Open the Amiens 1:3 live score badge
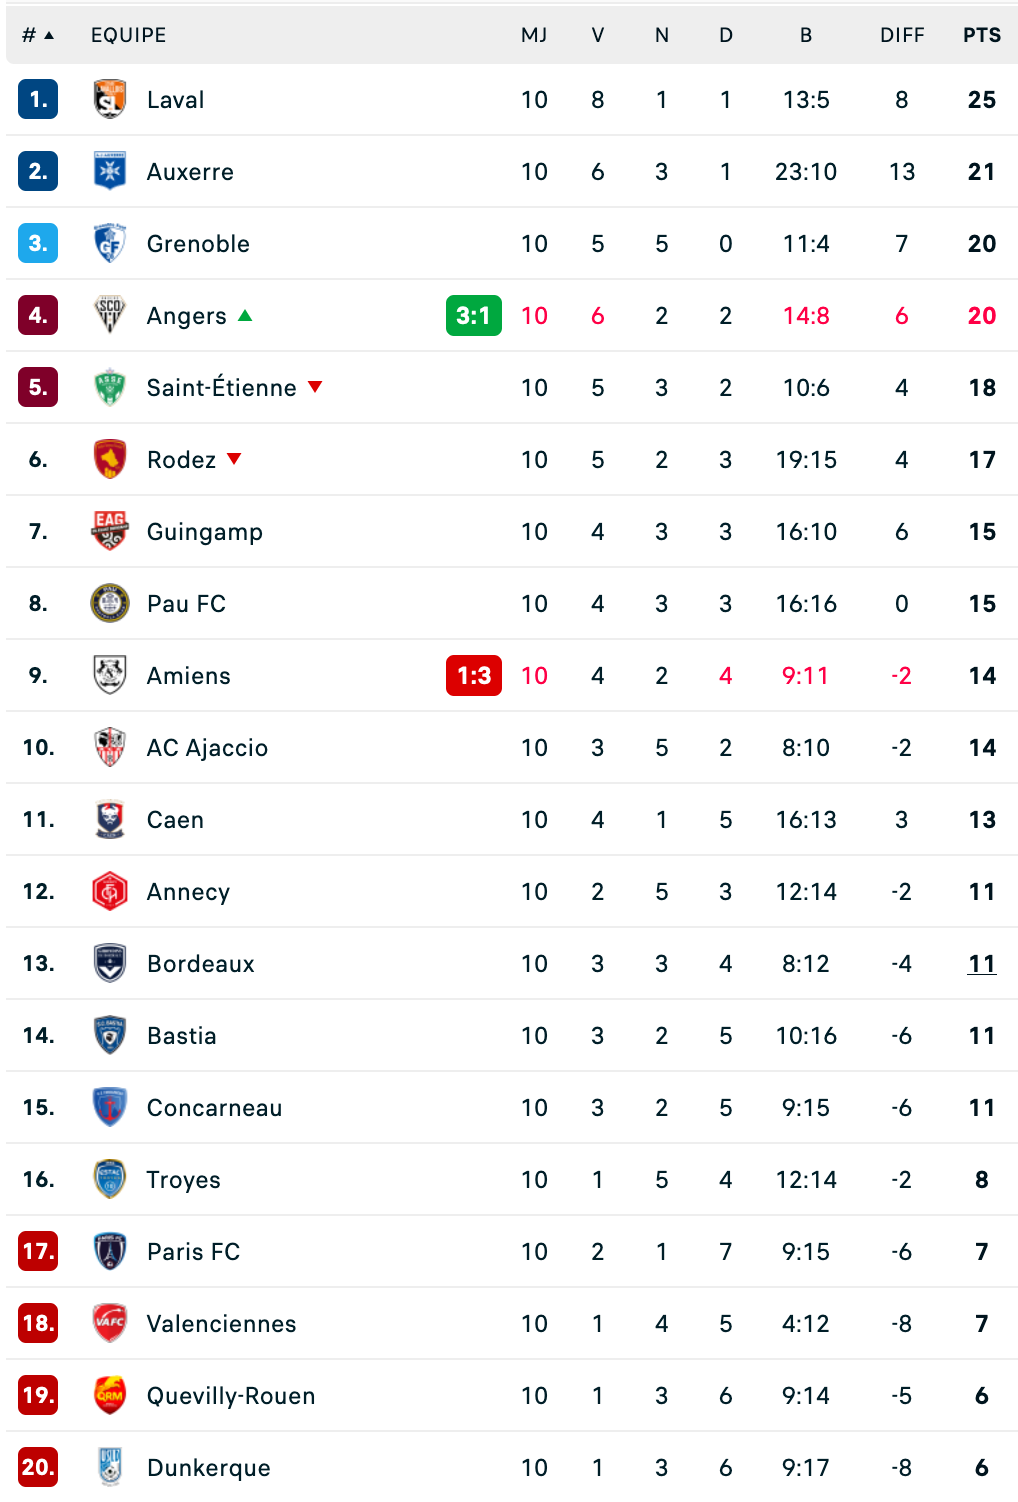Viewport: 1018px width, 1502px height. [473, 675]
